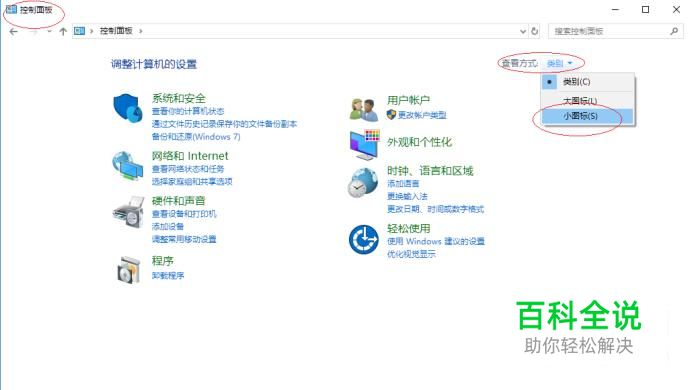Click Control Panel icon in address bar
The width and height of the screenshot is (692, 390).
pos(79,31)
